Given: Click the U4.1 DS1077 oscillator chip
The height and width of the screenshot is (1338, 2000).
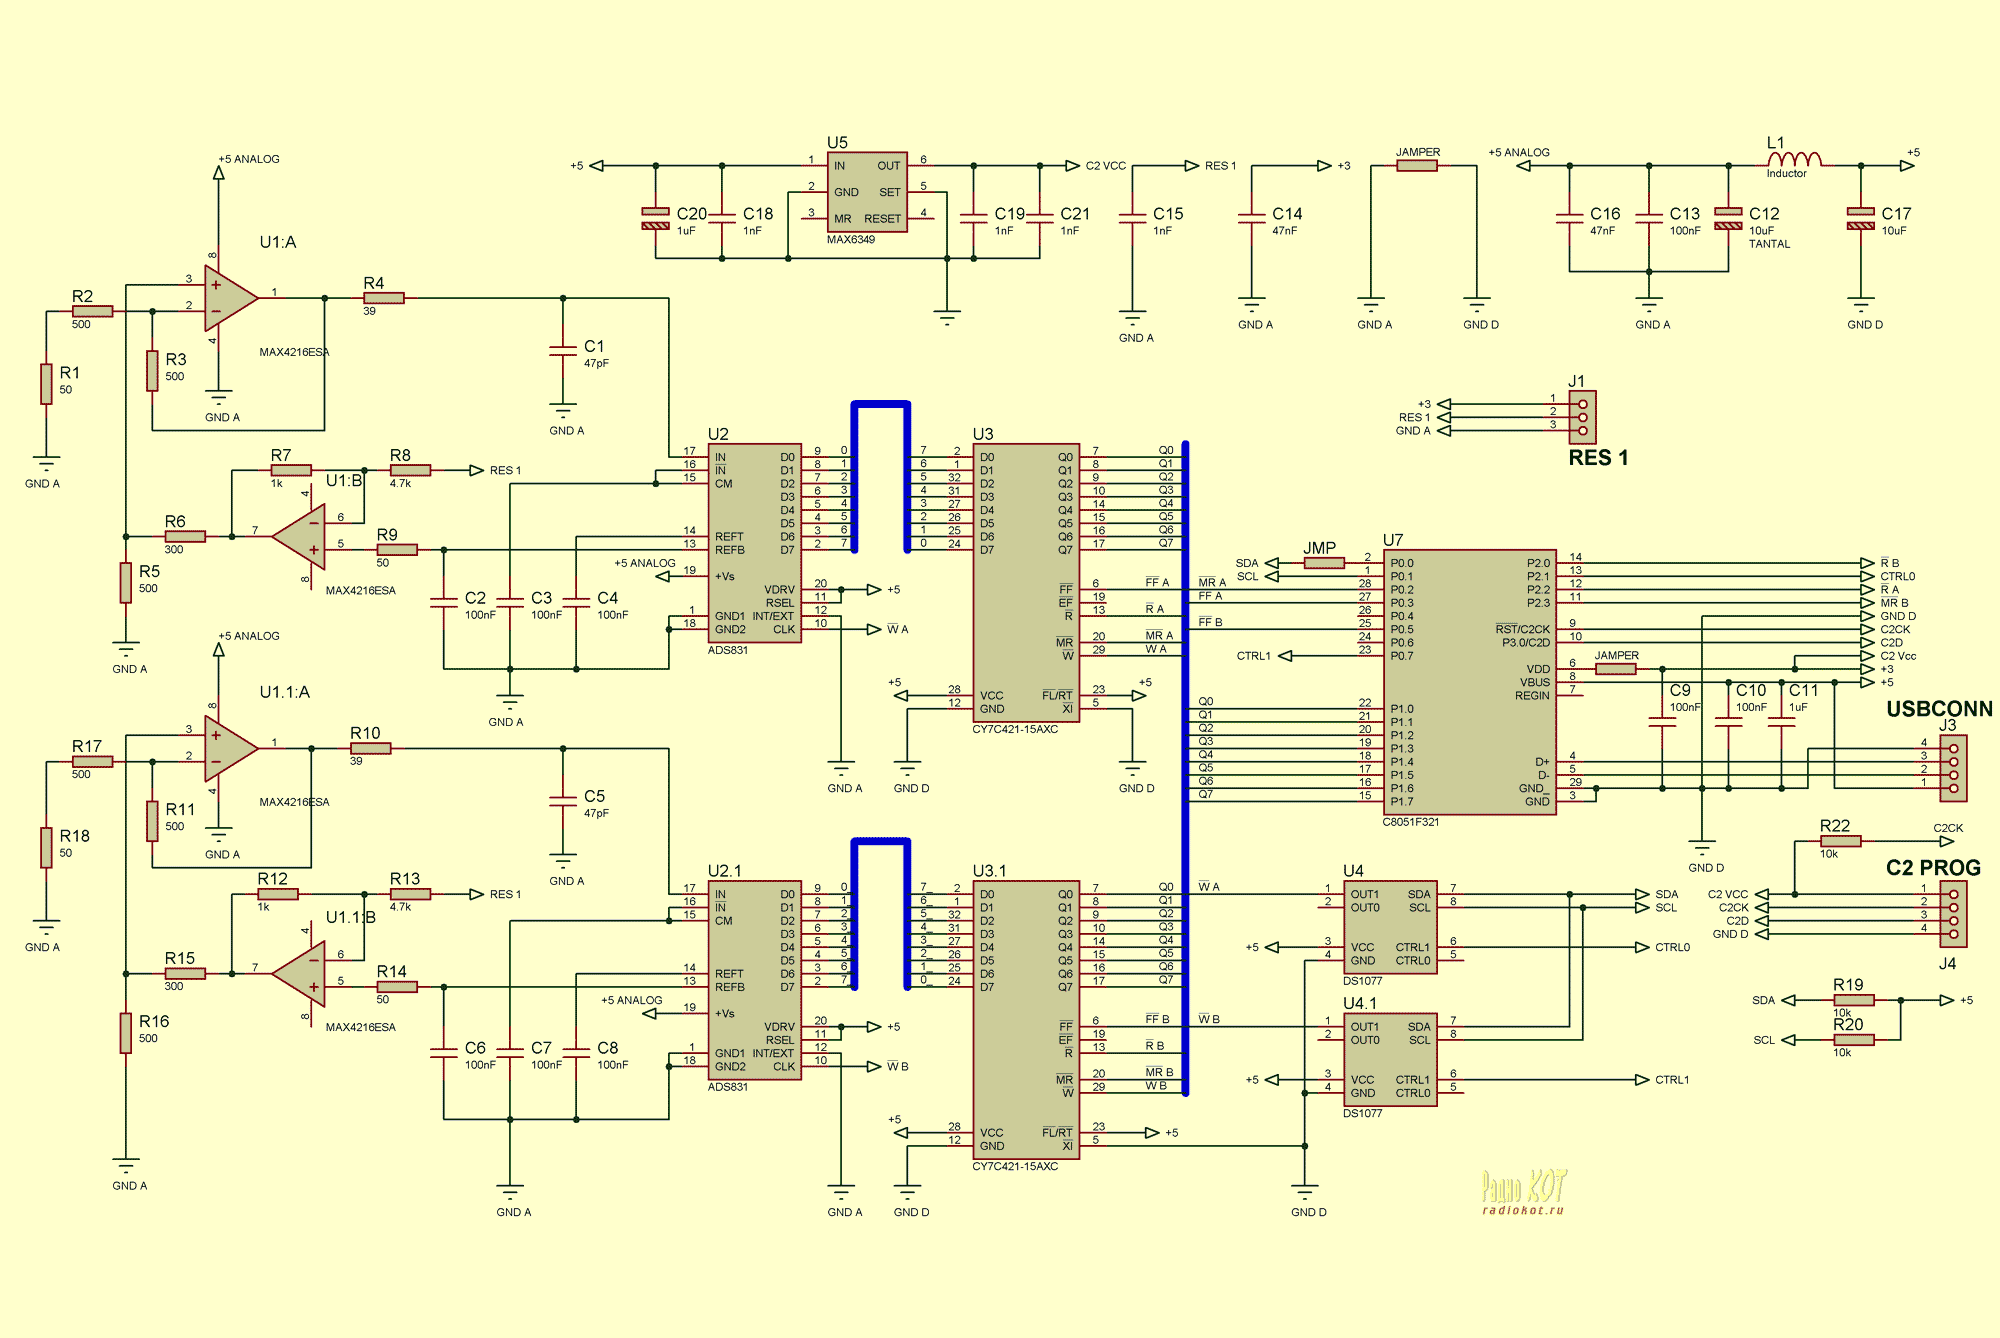Looking at the screenshot, I should click(1391, 1060).
